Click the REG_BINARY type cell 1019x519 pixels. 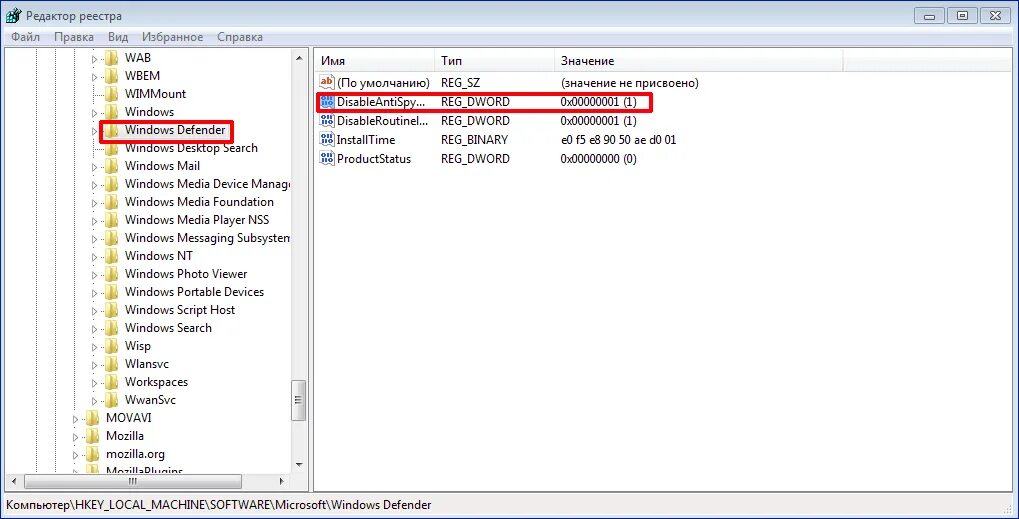tap(474, 140)
